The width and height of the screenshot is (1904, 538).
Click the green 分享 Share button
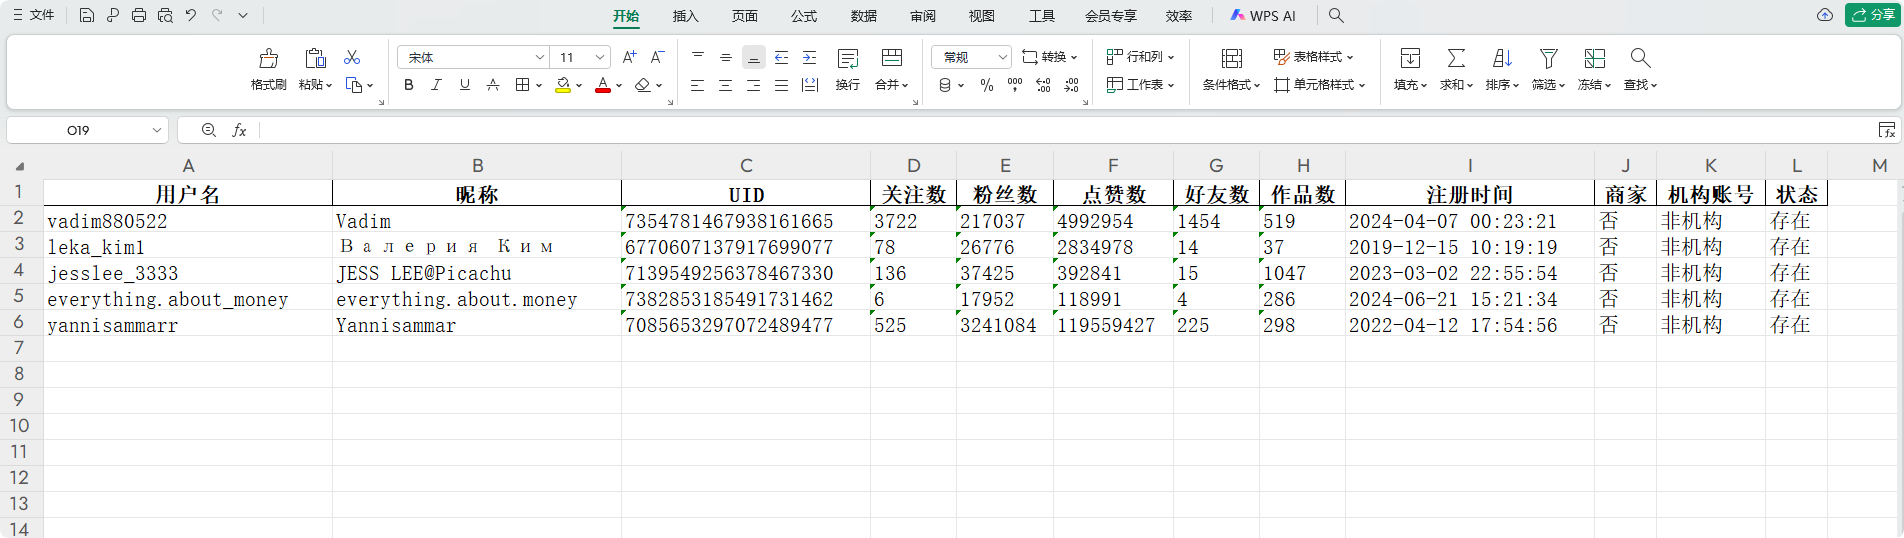(x=1872, y=15)
